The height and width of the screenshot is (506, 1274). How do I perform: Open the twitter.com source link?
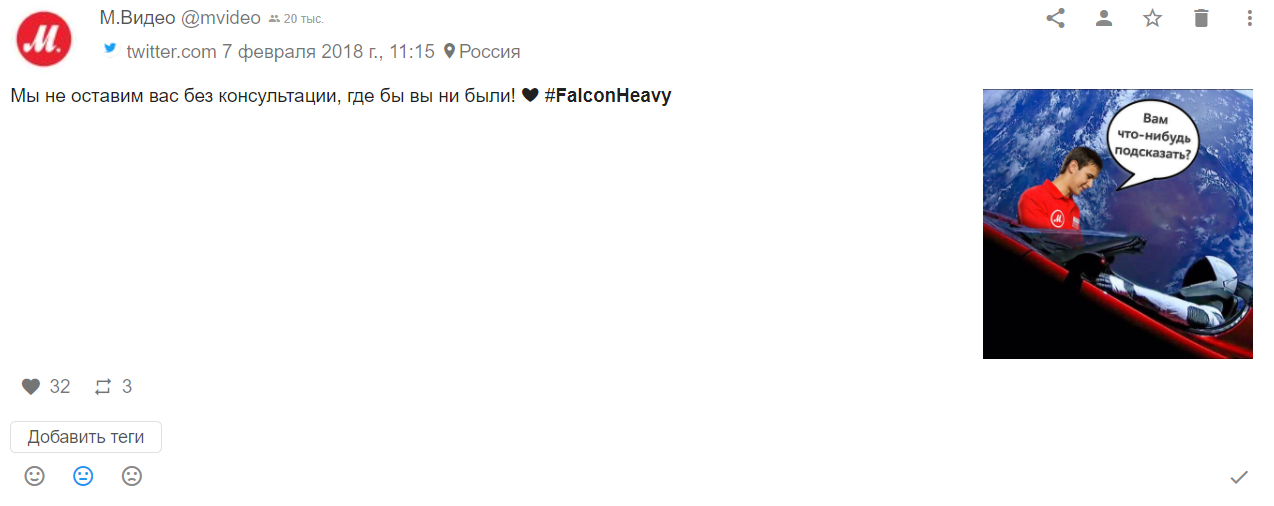point(171,51)
